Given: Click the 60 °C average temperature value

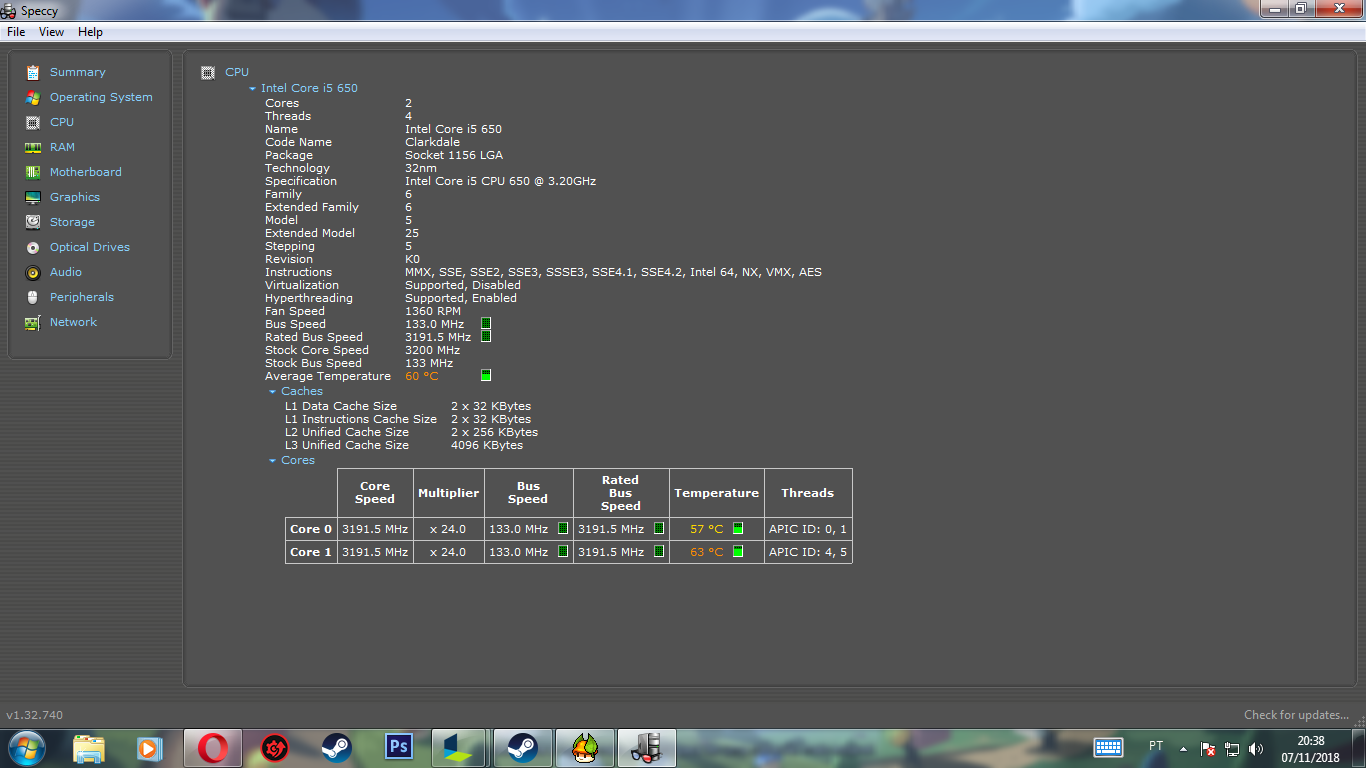Looking at the screenshot, I should point(422,376).
